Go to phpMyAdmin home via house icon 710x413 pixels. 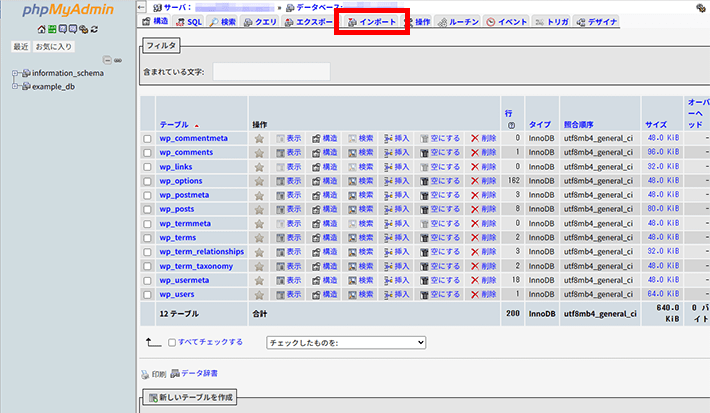click(x=42, y=29)
